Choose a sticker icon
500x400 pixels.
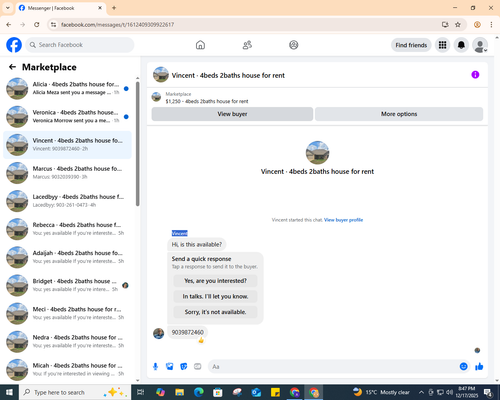(x=184, y=367)
